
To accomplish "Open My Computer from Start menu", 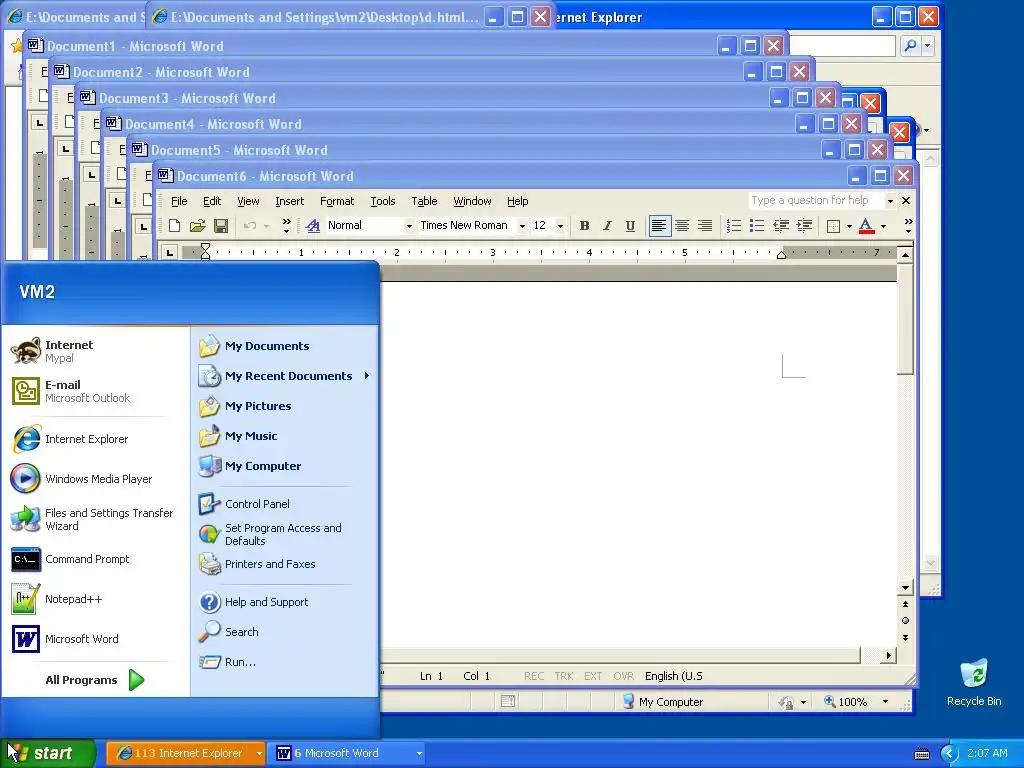I will pyautogui.click(x=285, y=466).
